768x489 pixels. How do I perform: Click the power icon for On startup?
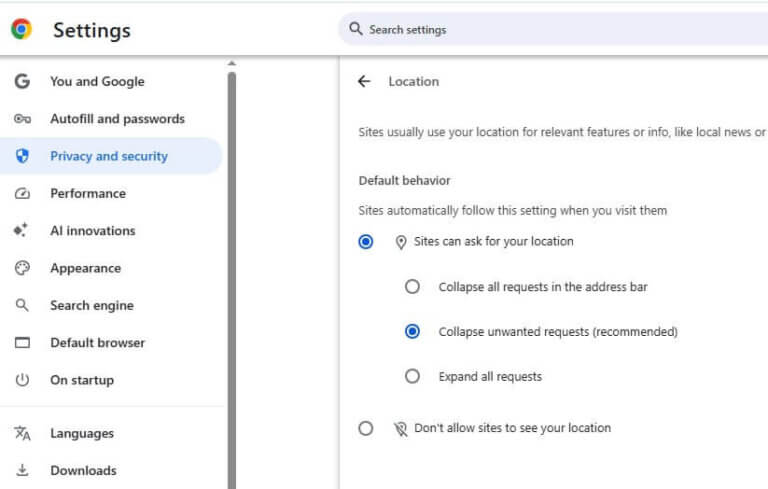(22, 380)
